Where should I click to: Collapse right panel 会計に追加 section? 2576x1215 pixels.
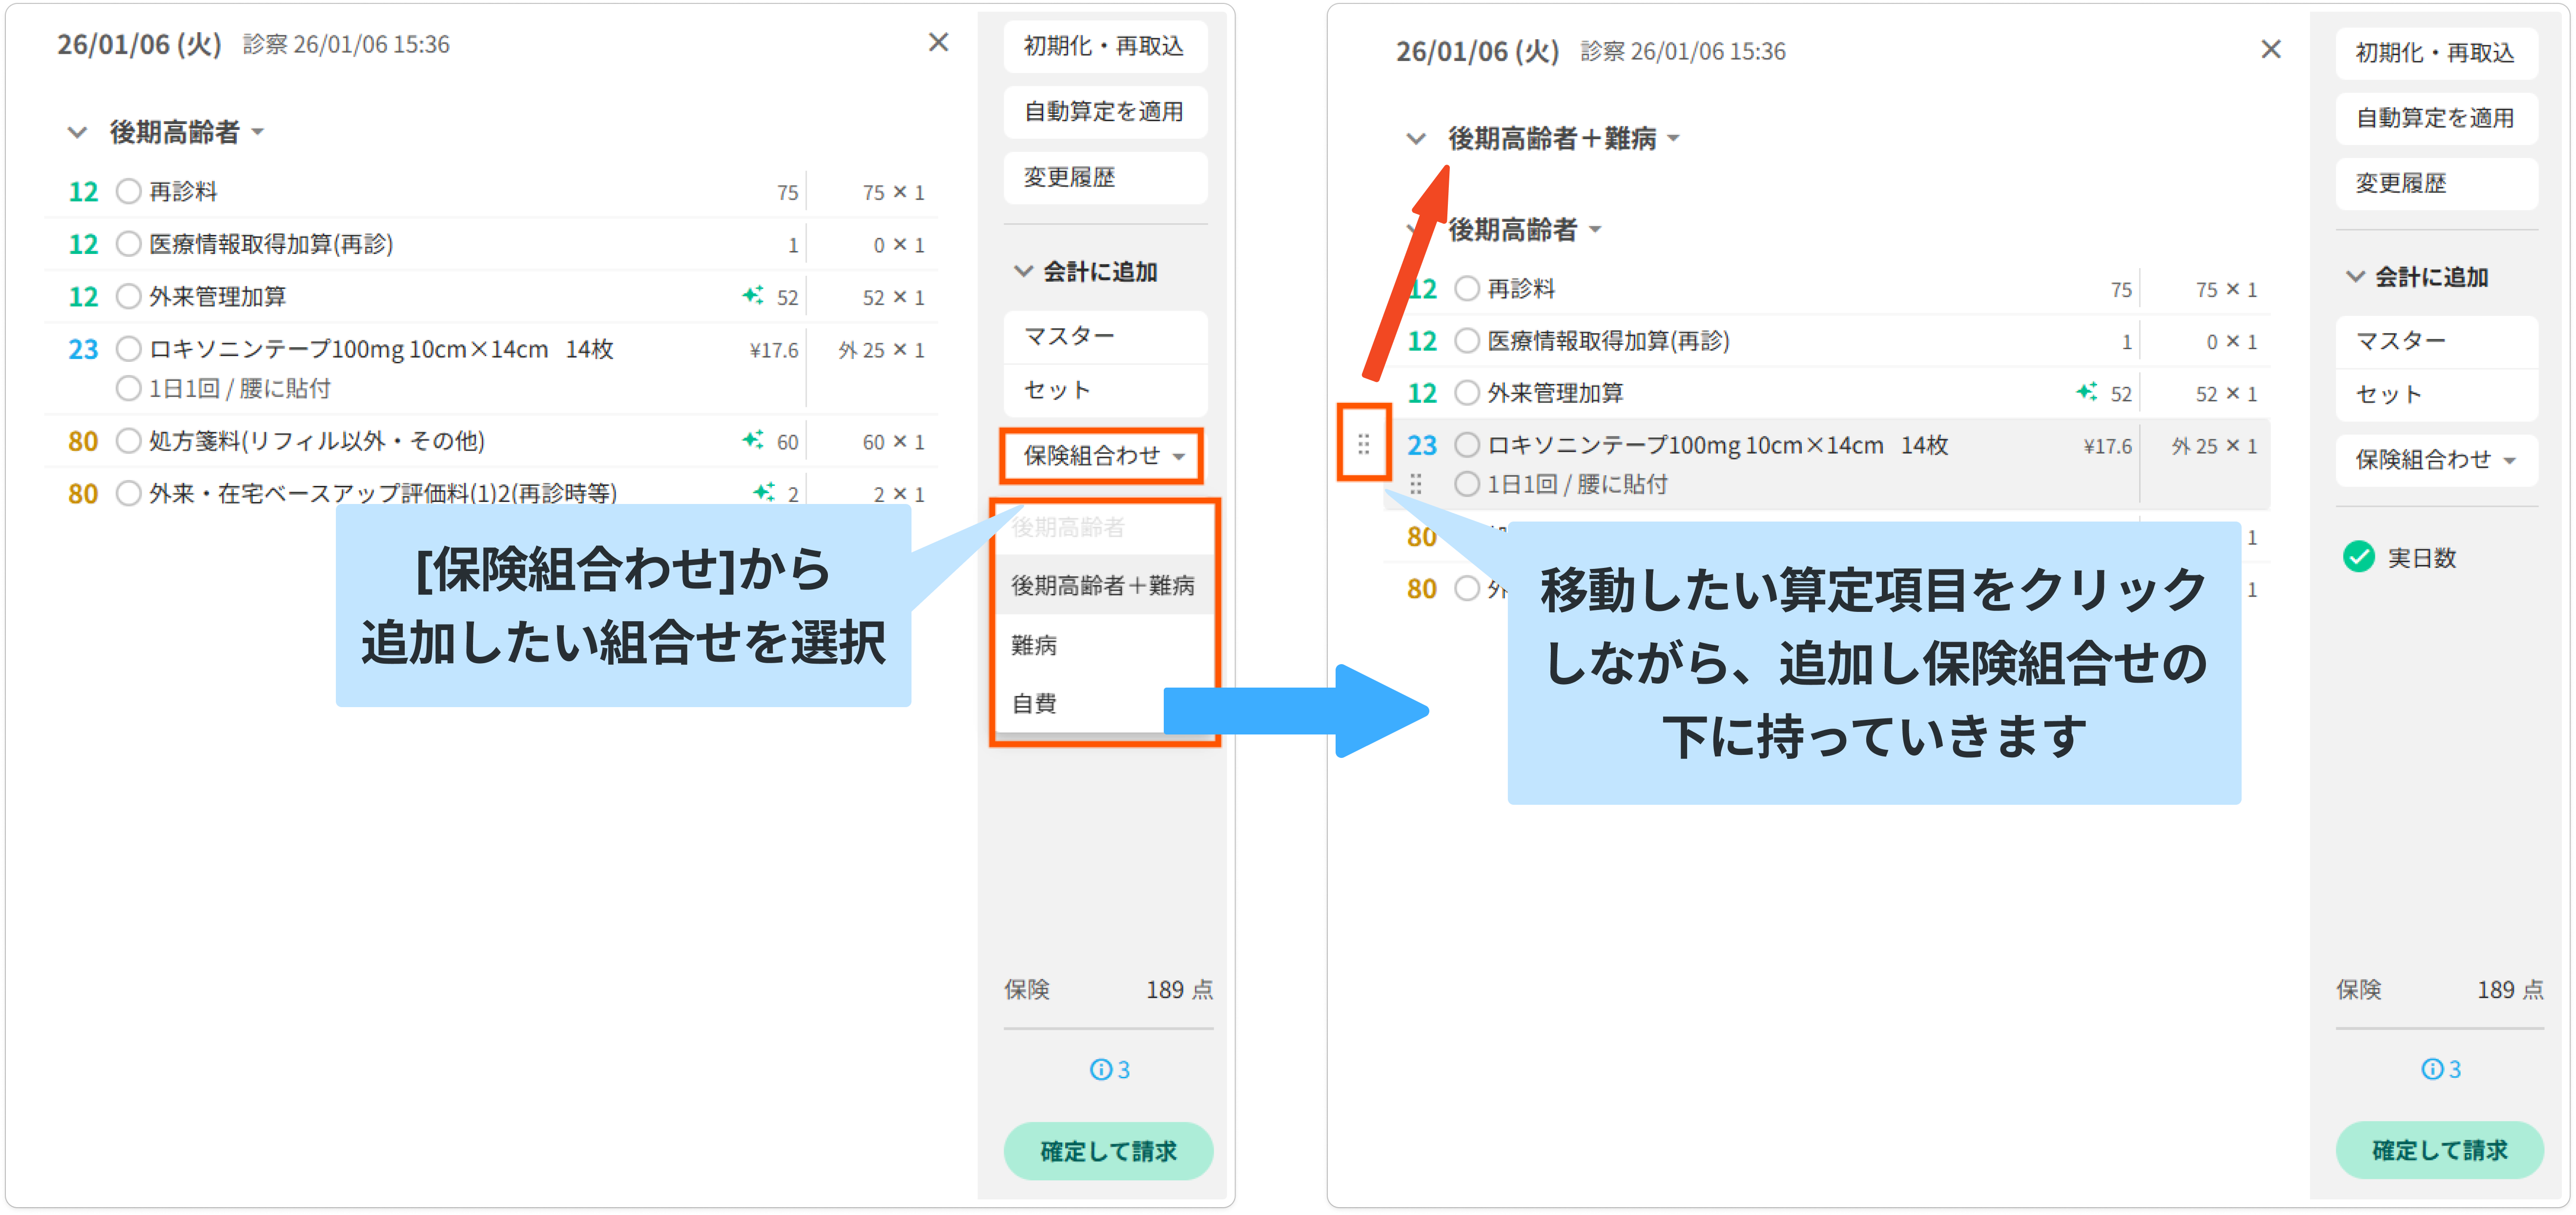click(2355, 277)
